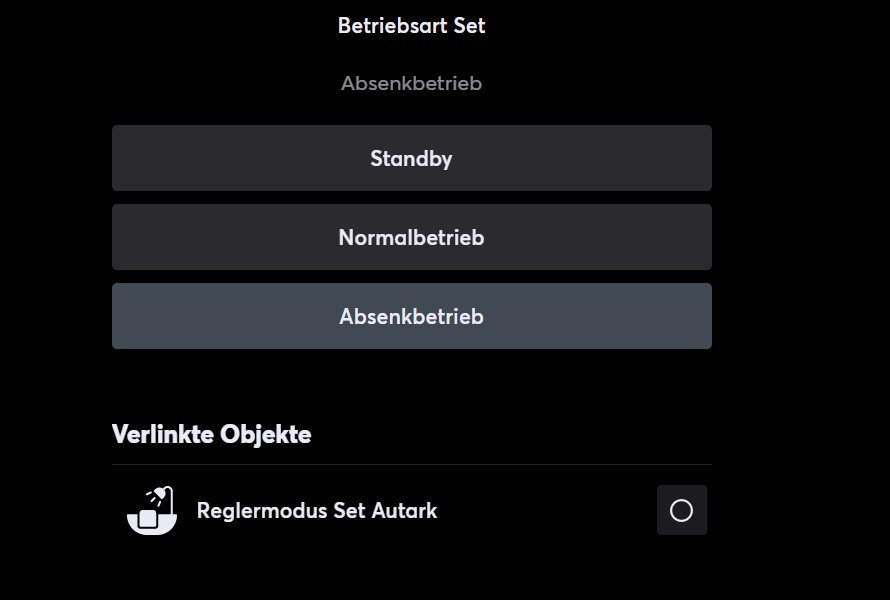Switch to Normalbetrieb mode
Screen dimensions: 890x600
[x=411, y=237]
